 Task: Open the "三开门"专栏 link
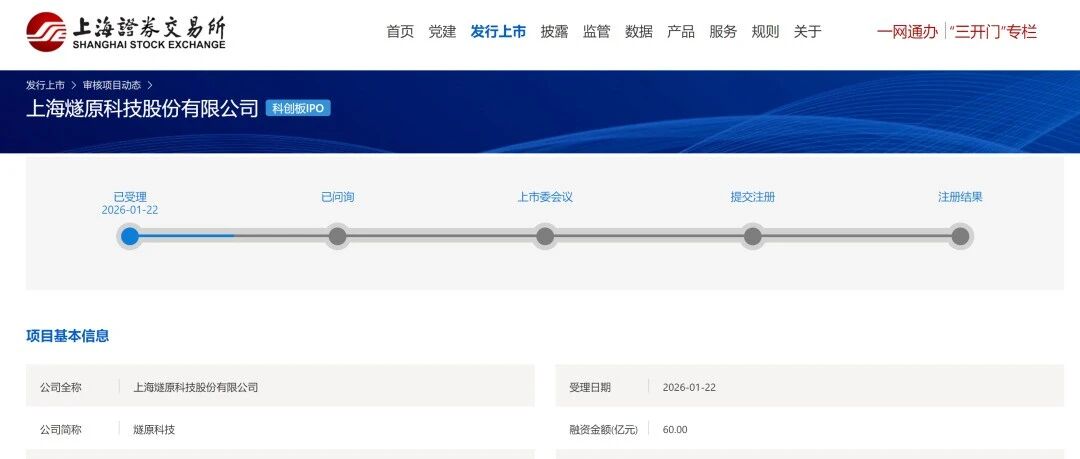click(x=993, y=32)
